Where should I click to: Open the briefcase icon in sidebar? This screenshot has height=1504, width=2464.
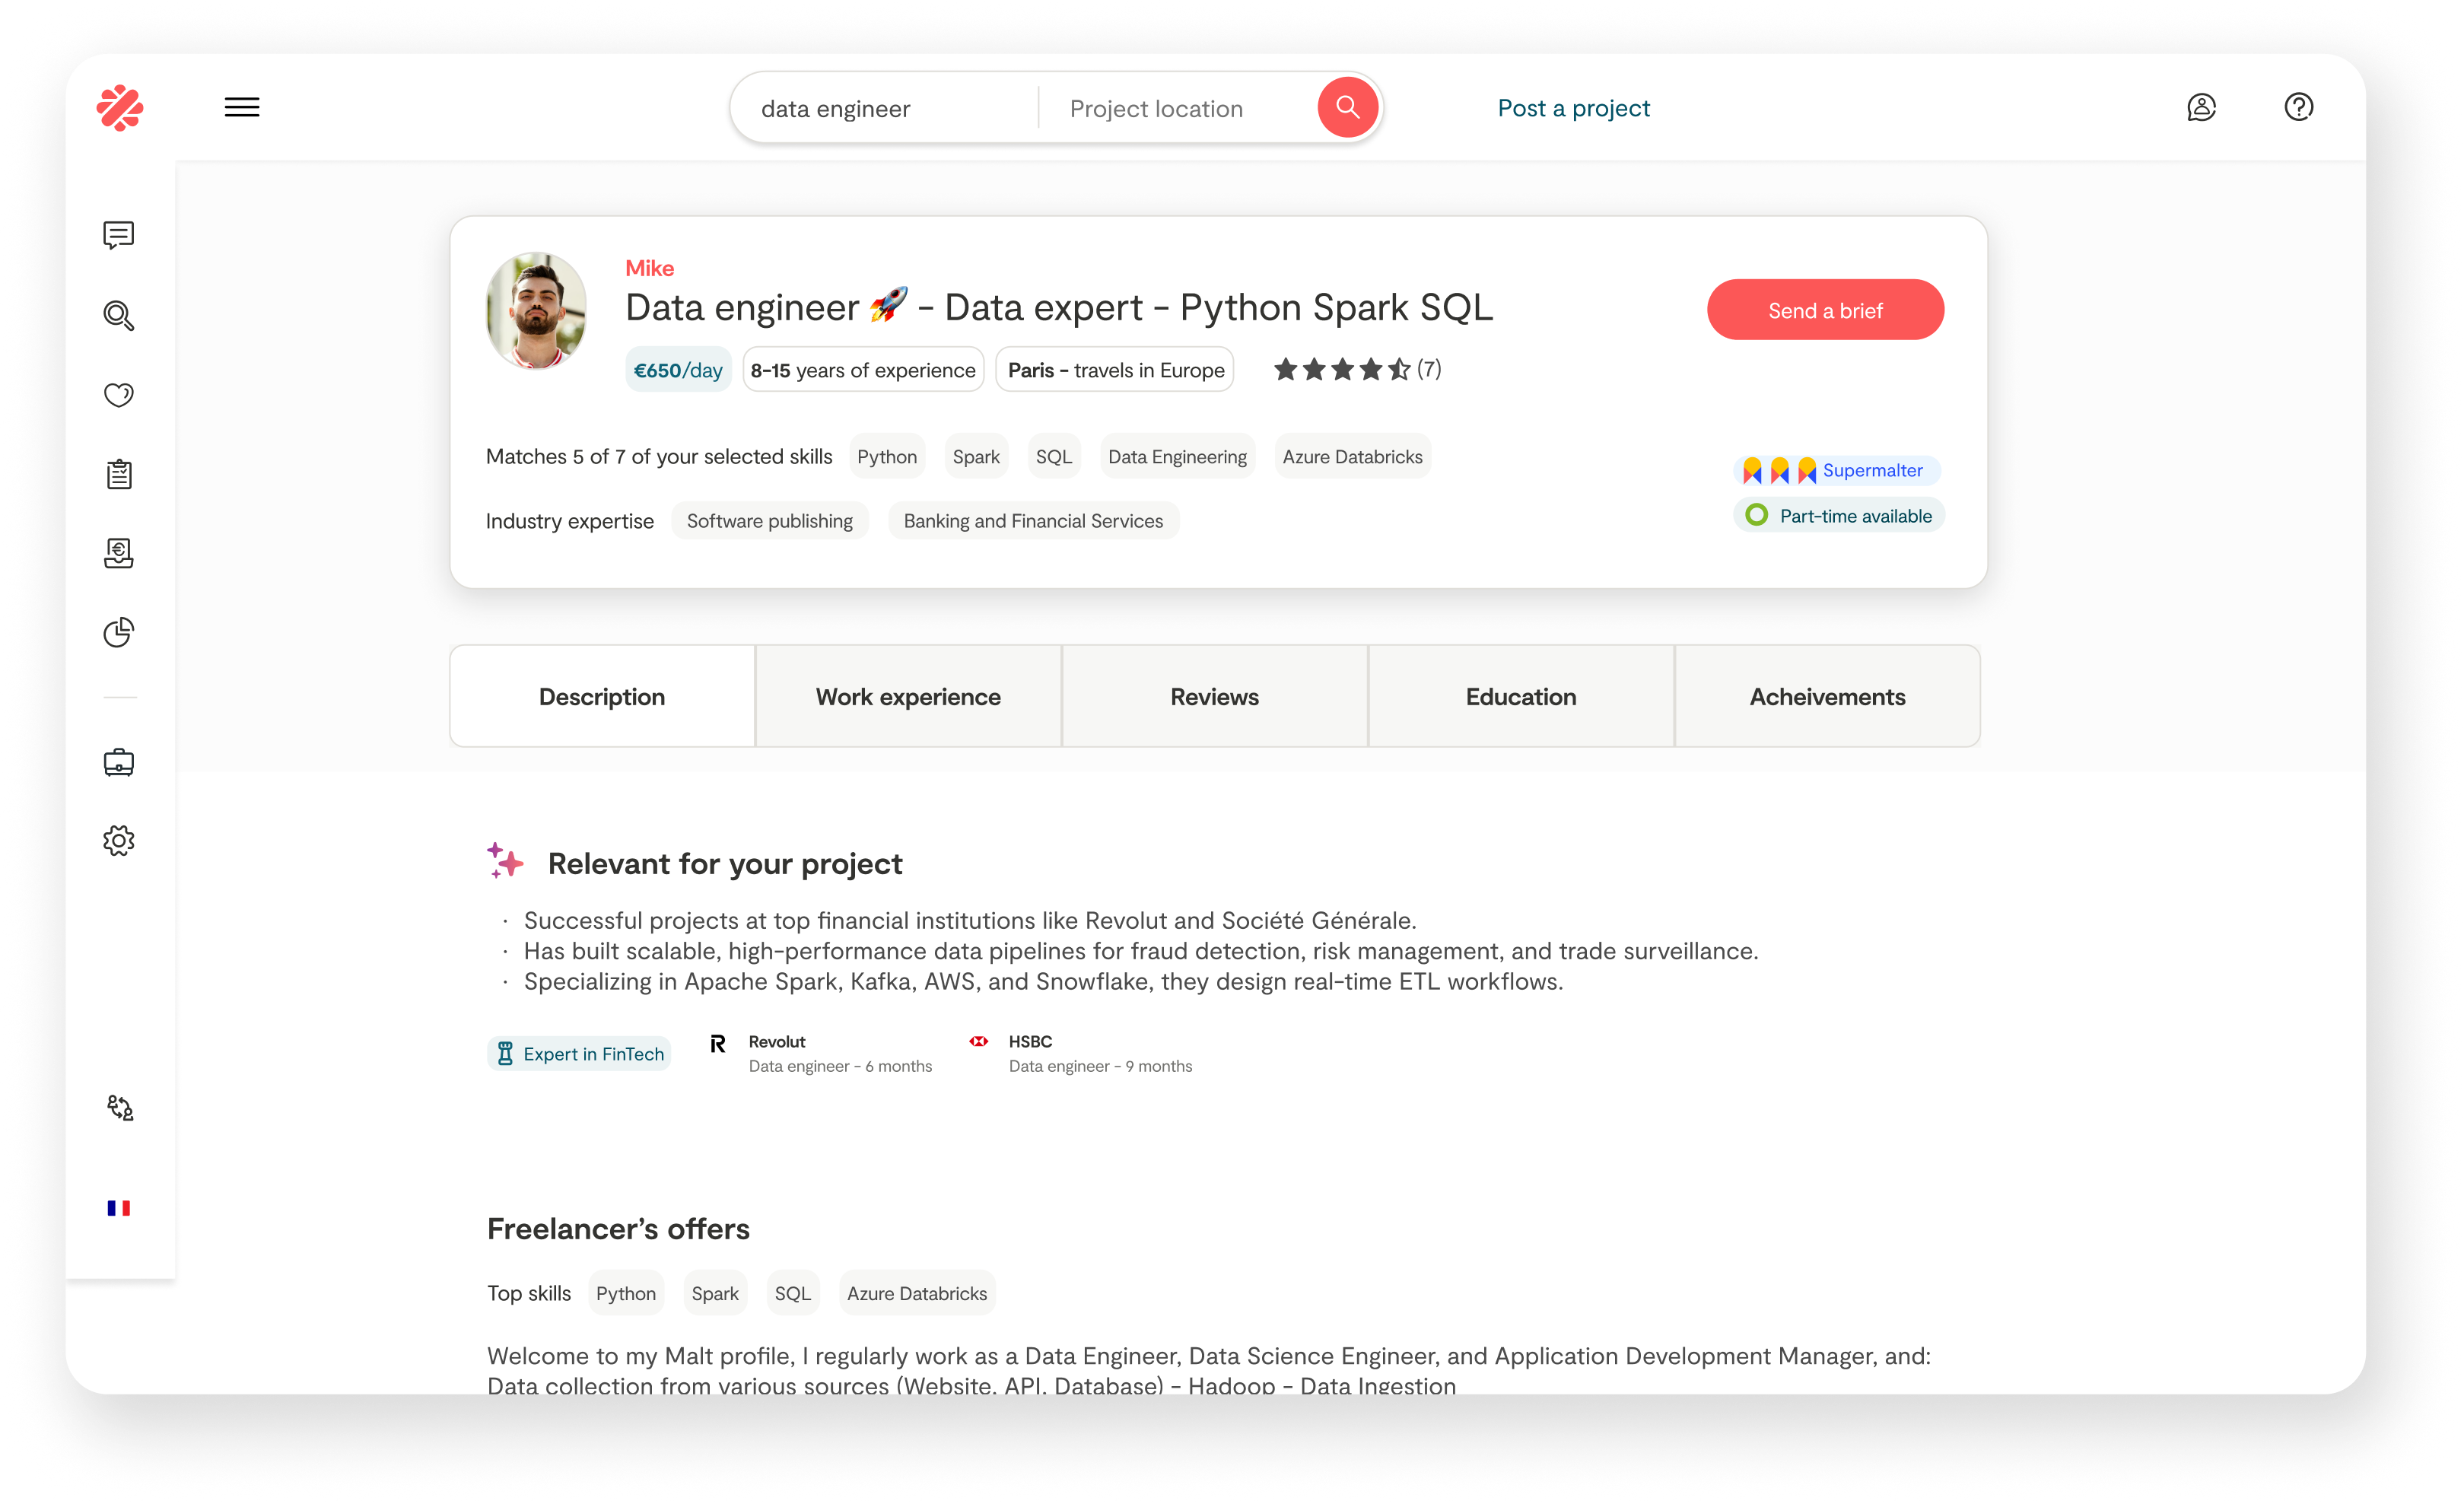[119, 762]
